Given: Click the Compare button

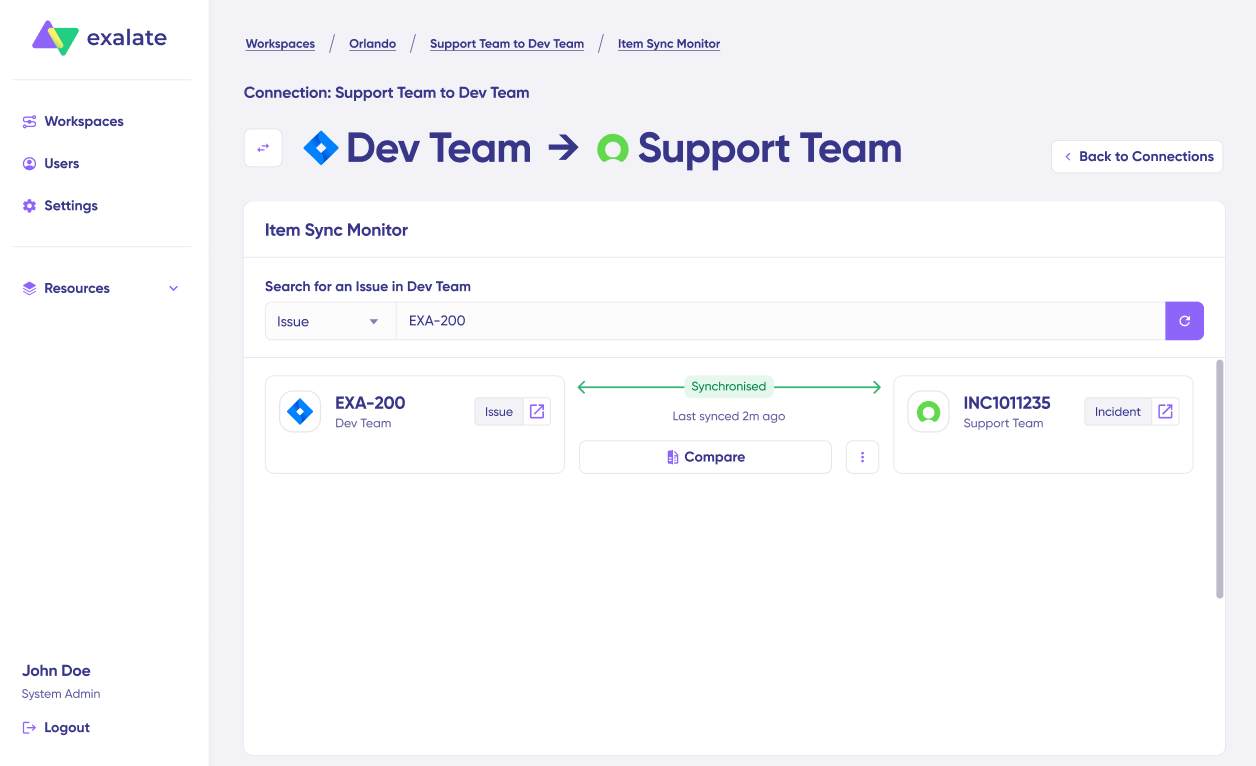Looking at the screenshot, I should coord(705,457).
